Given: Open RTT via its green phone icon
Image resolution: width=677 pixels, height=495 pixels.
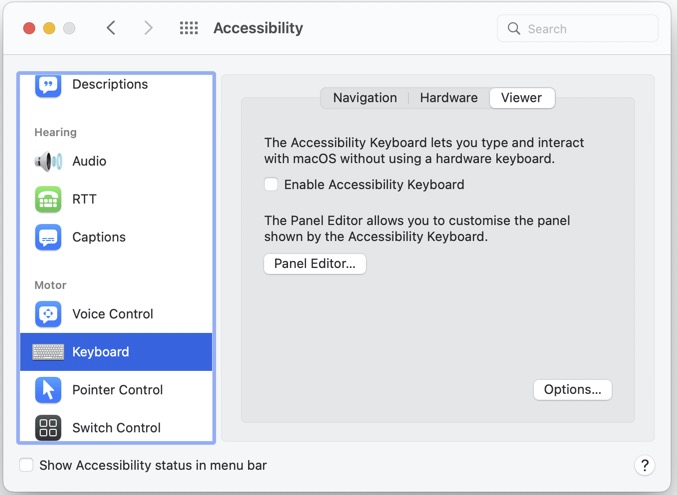Looking at the screenshot, I should coord(48,199).
